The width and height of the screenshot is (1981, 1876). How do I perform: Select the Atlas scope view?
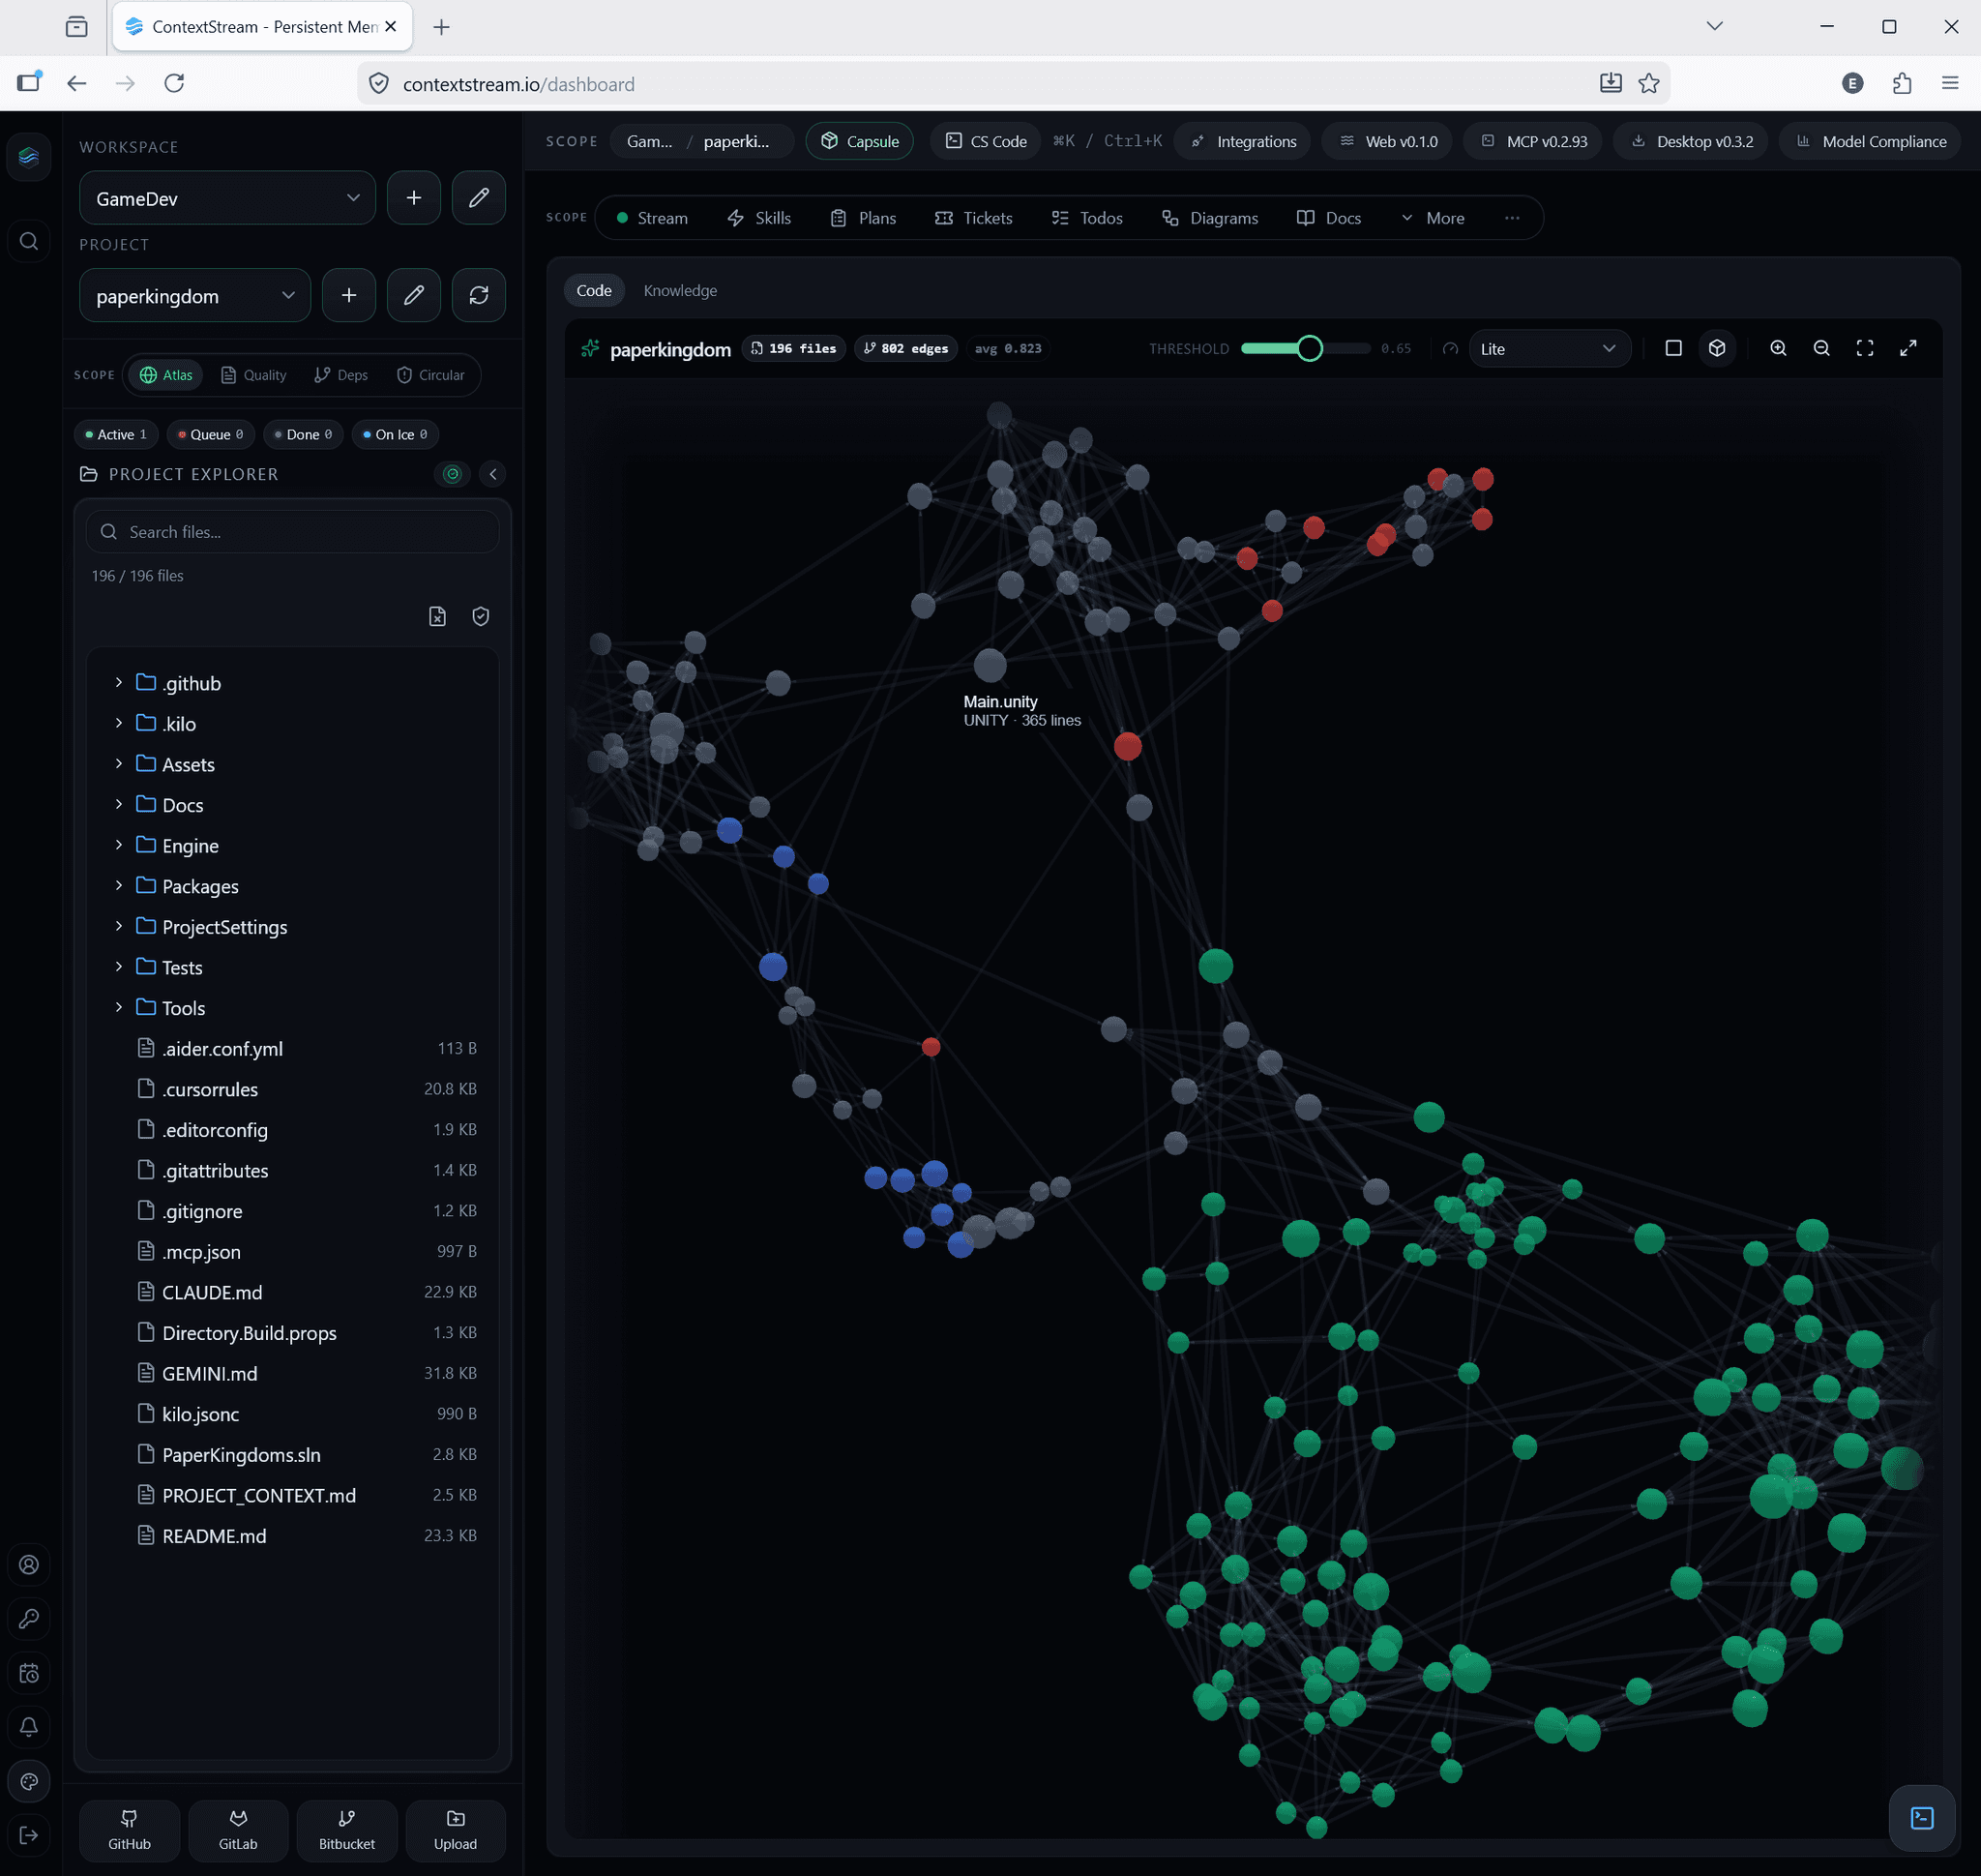166,375
